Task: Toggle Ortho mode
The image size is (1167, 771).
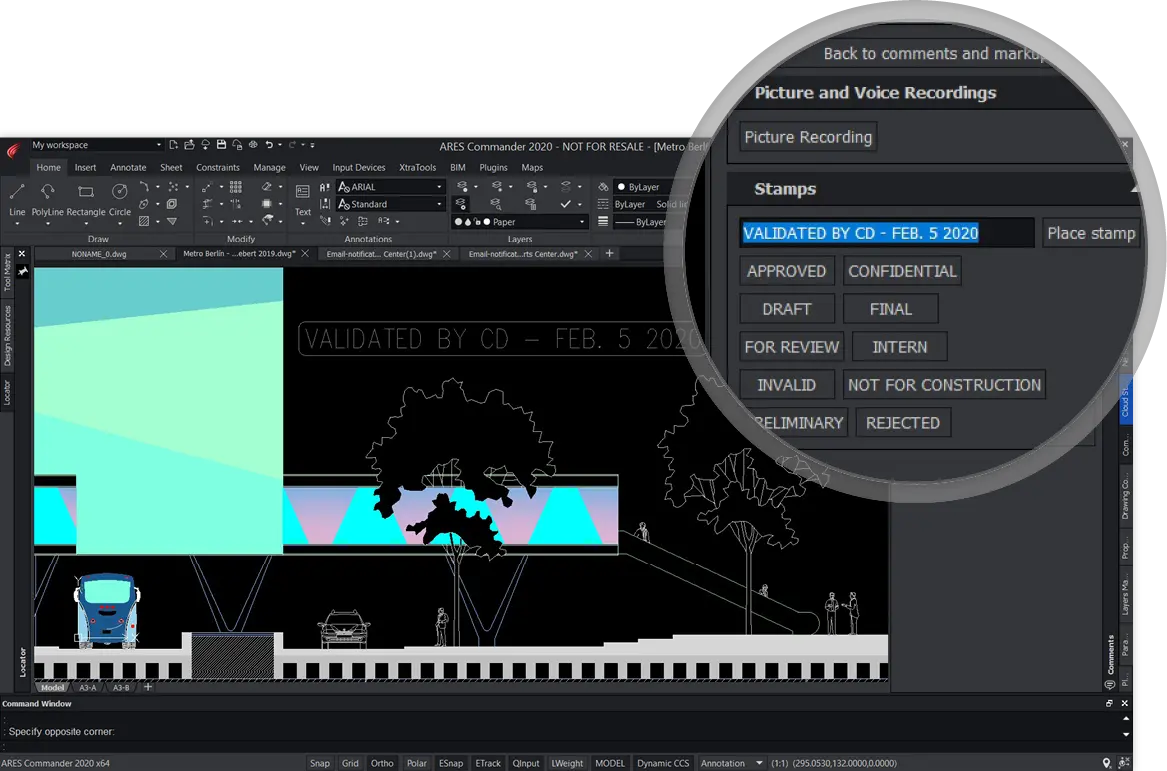Action: coord(382,763)
